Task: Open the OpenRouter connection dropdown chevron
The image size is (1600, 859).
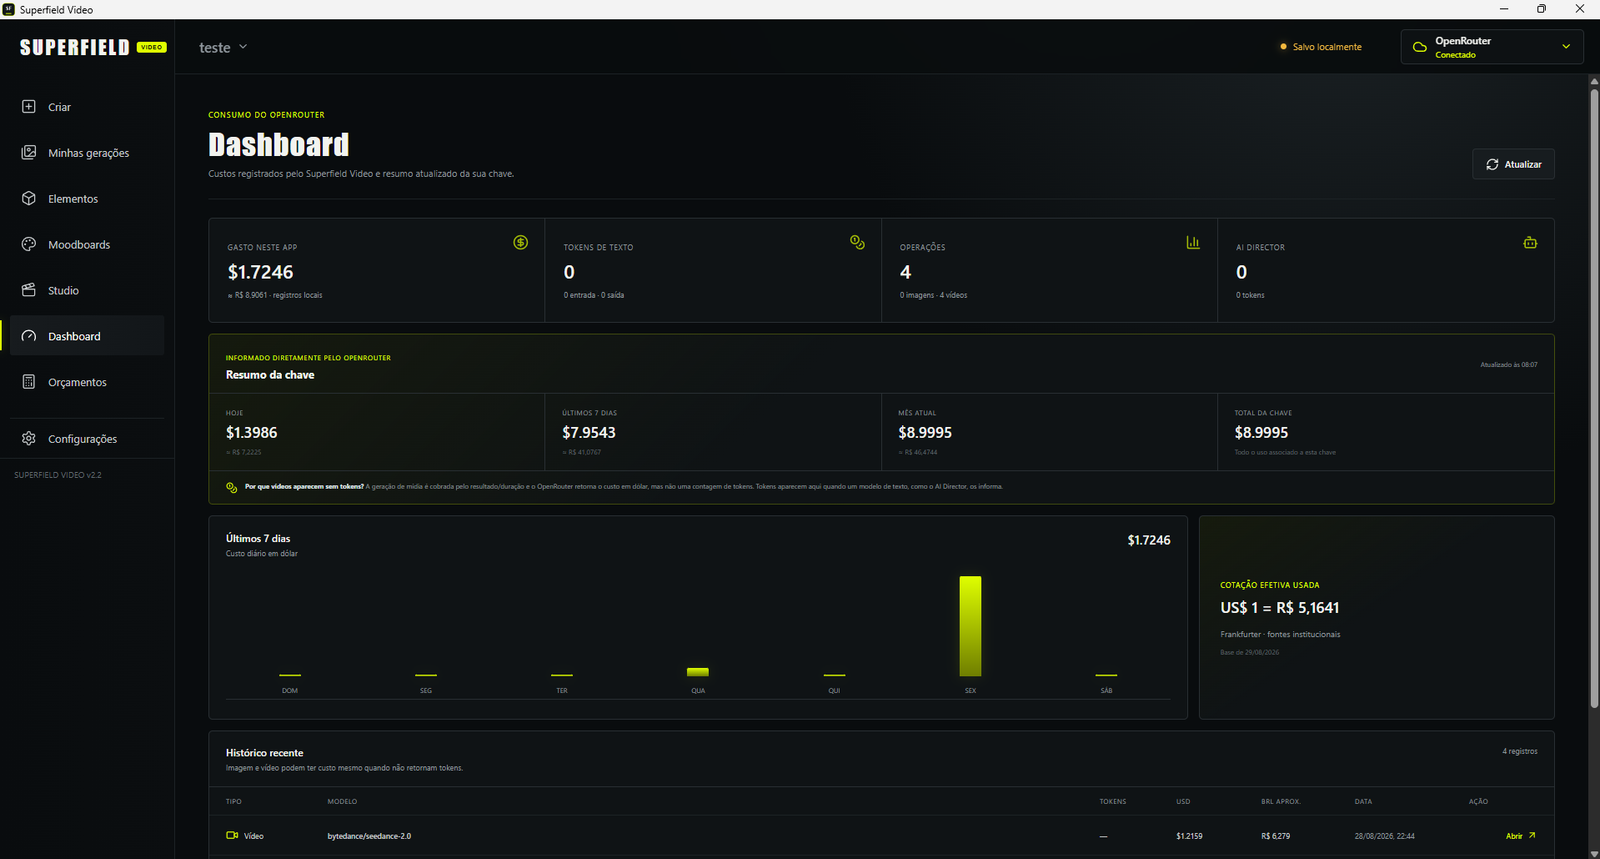Action: coord(1566,46)
